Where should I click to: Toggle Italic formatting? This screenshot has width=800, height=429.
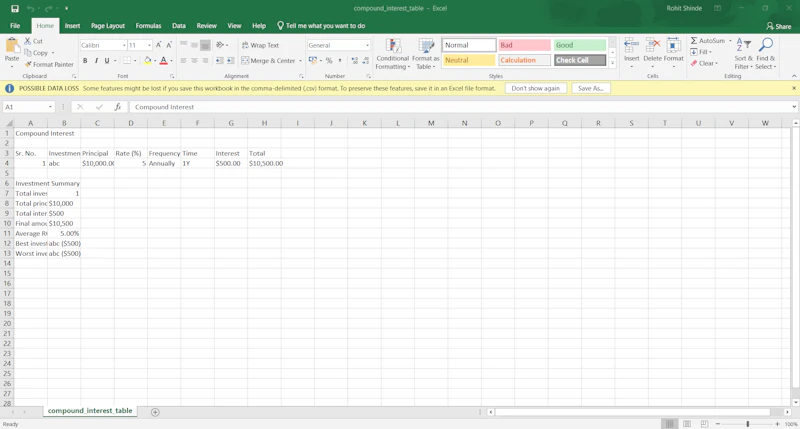coord(96,61)
